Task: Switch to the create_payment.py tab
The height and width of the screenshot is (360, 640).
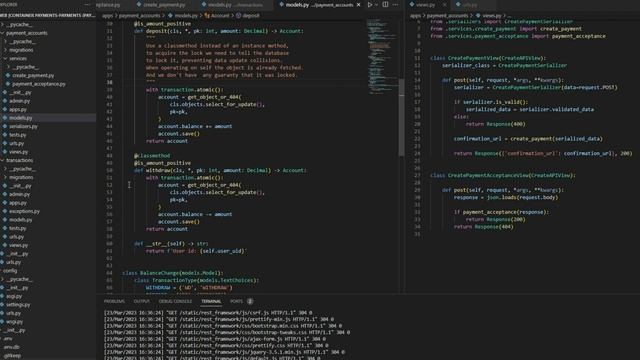Action: (x=164, y=5)
